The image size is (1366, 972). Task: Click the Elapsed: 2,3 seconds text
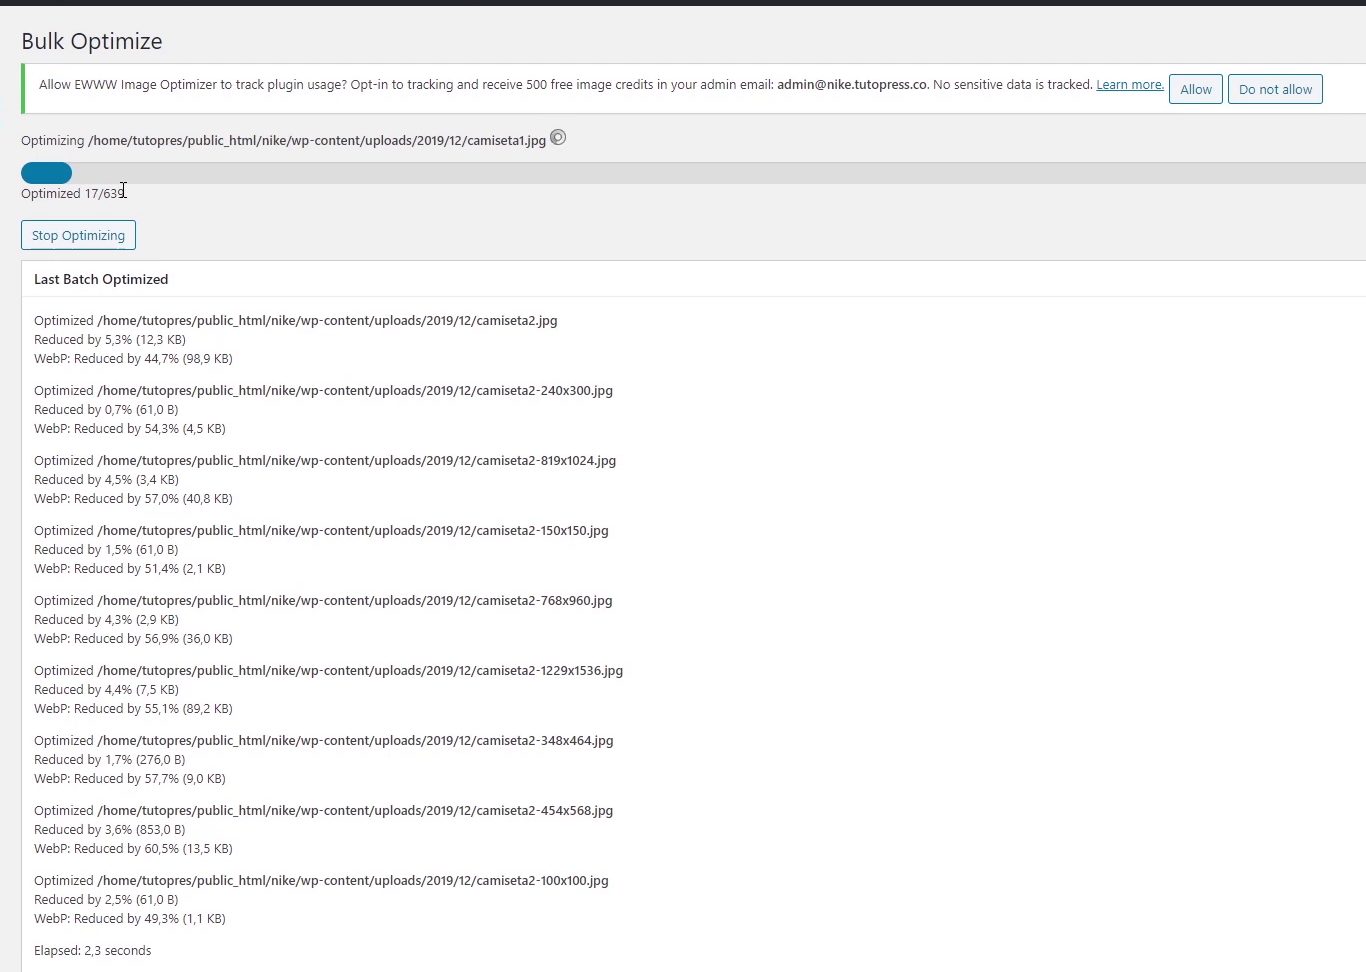pos(93,951)
